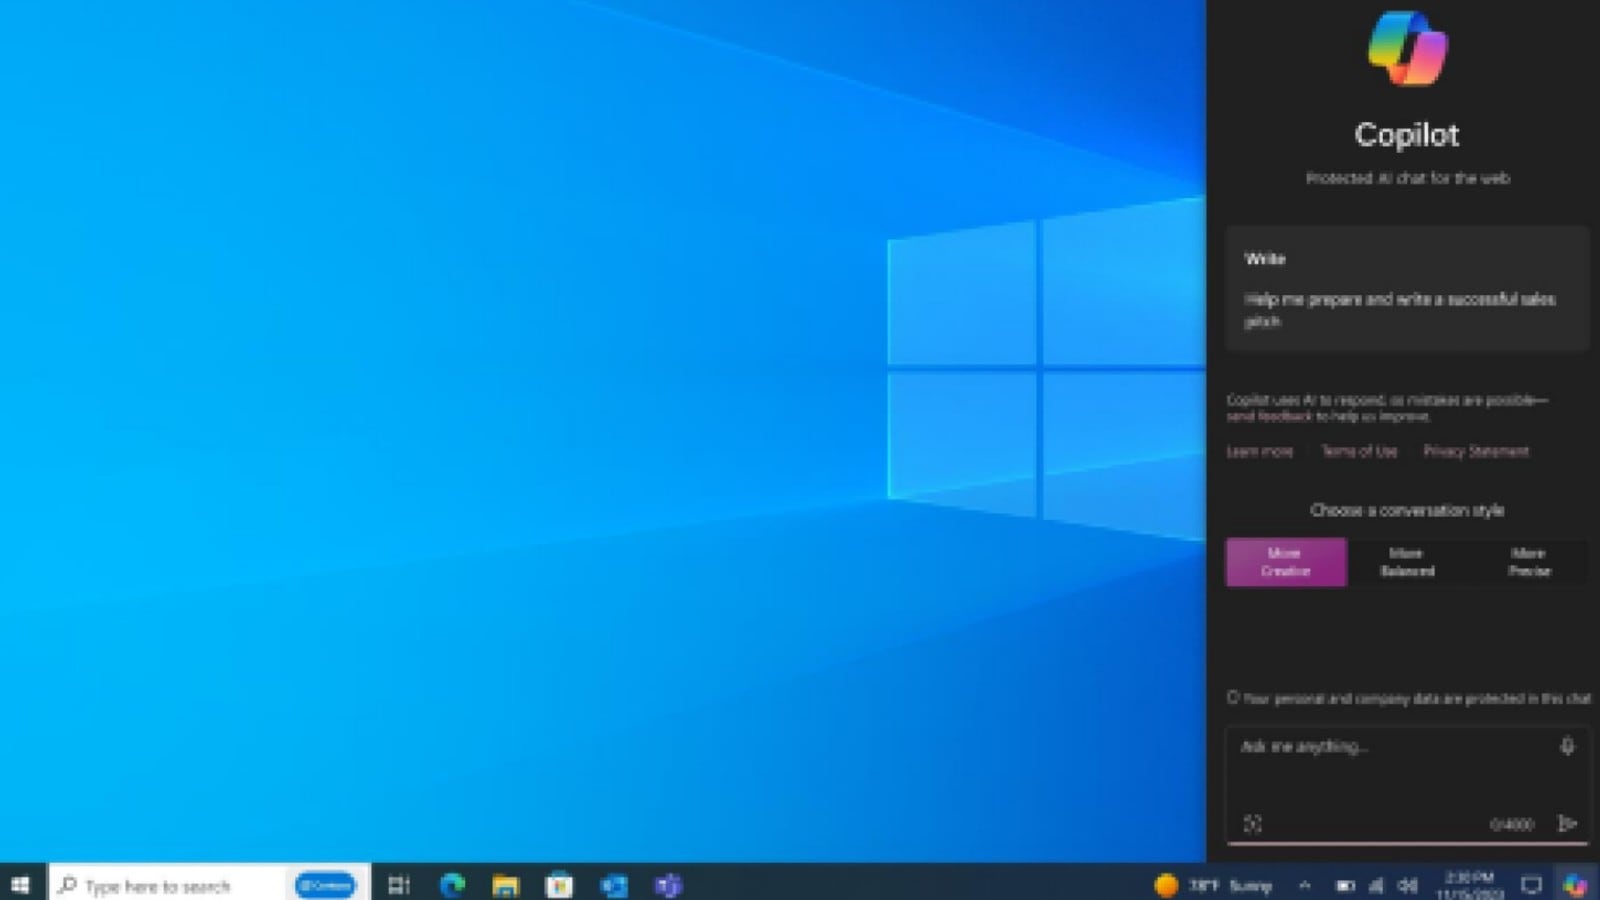This screenshot has height=900, width=1600.
Task: Open the Copilot icon in the taskbar
Action: point(1575,885)
